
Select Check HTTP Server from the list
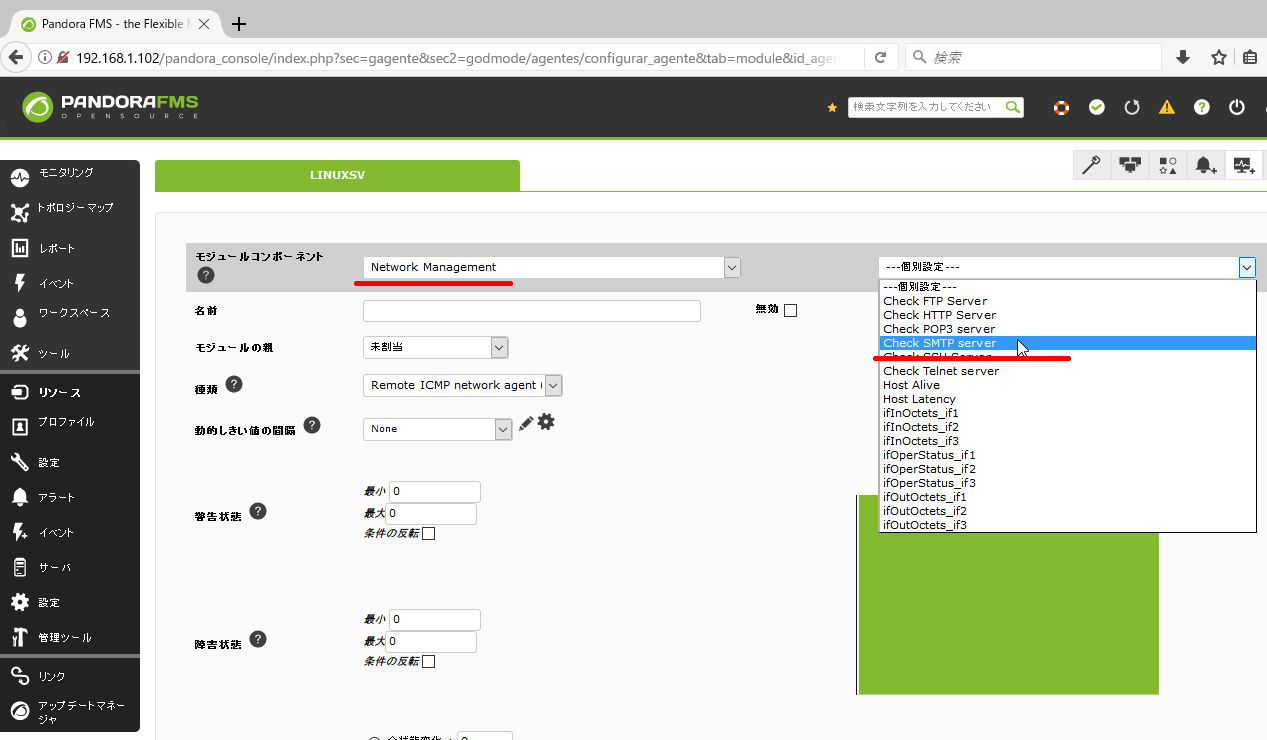pyautogui.click(x=1067, y=315)
